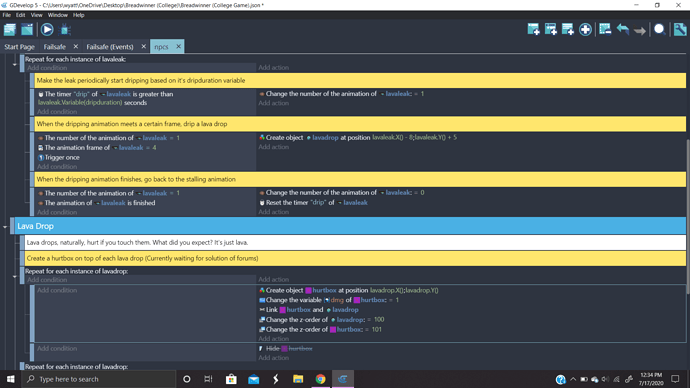This screenshot has width=690, height=388.
Task: Search in events with magnifier
Action: tap(659, 29)
